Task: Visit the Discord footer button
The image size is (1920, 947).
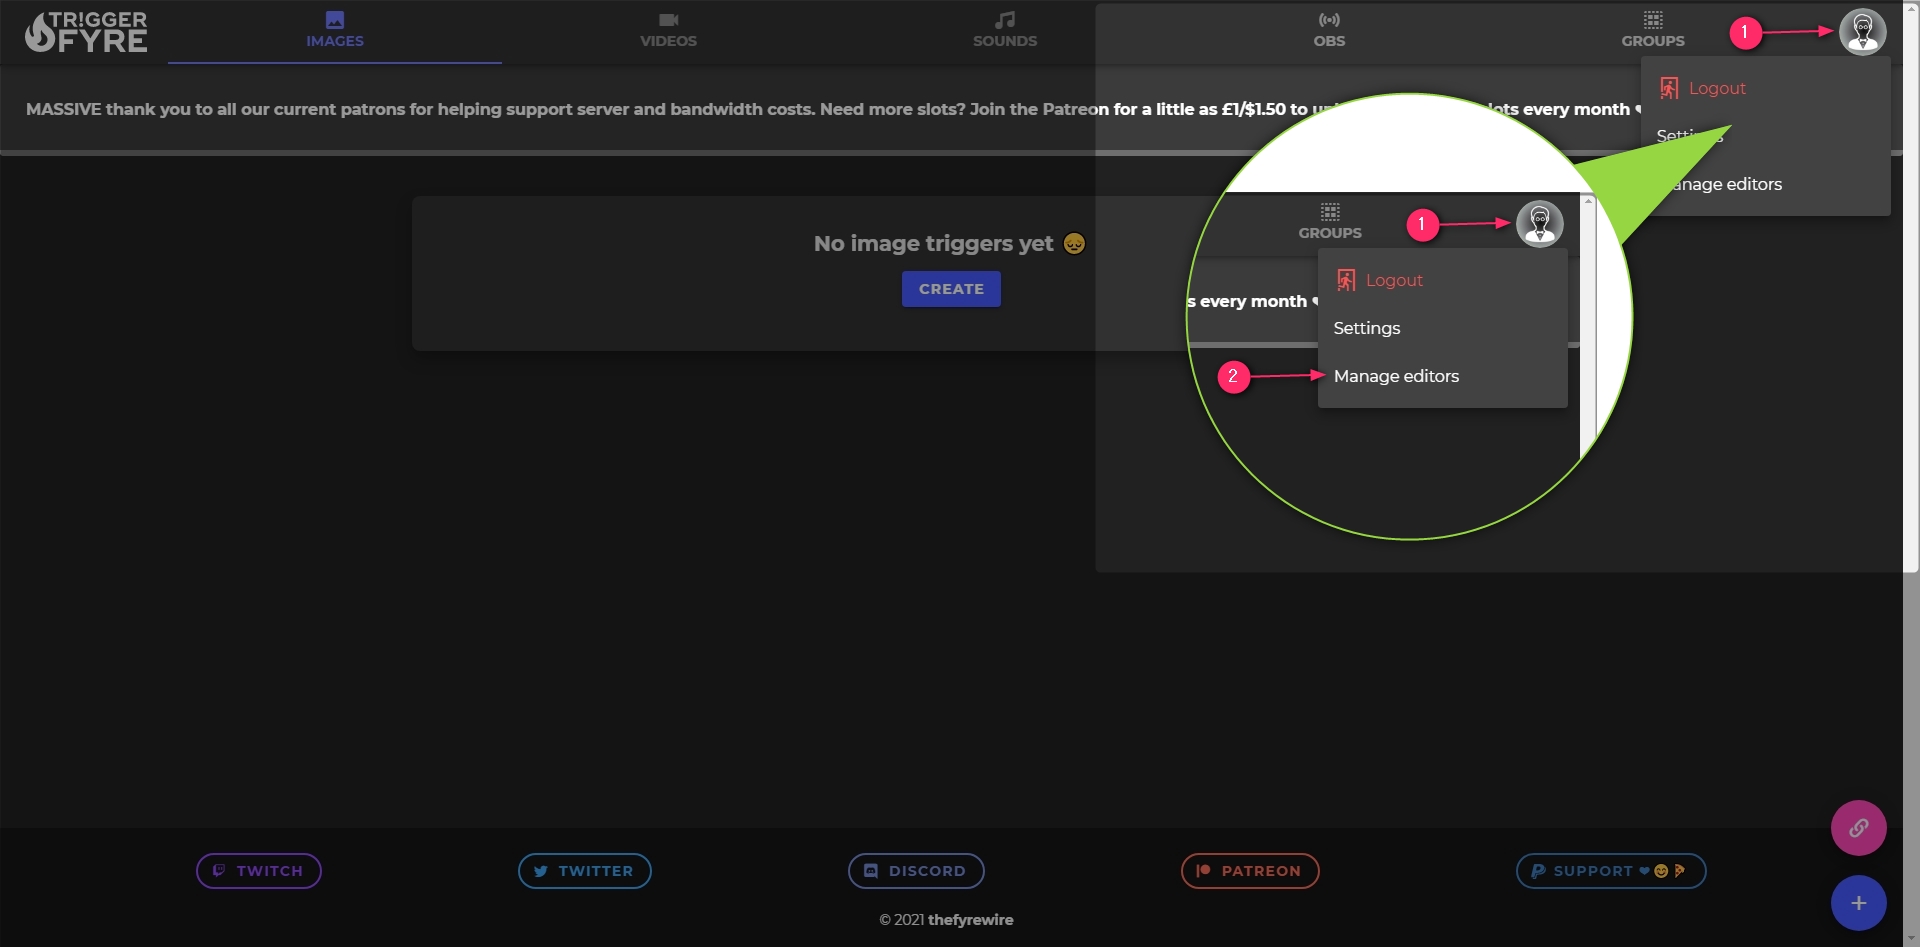Action: click(x=916, y=871)
